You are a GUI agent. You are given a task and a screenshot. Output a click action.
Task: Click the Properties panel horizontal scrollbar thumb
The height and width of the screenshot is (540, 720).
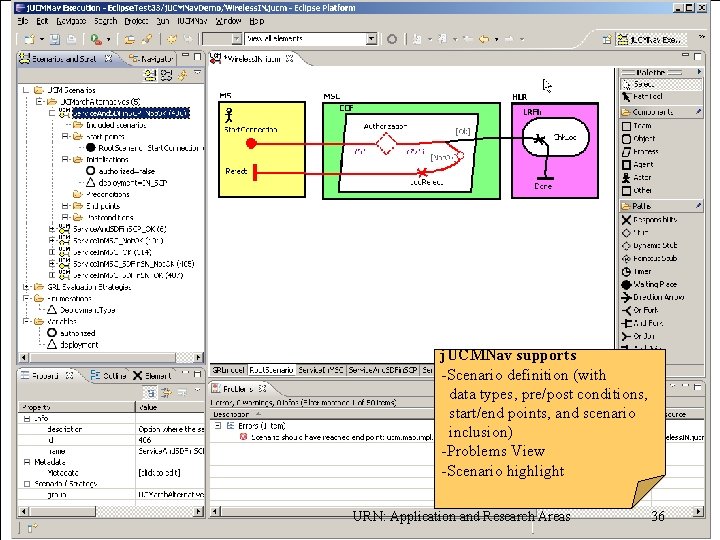(x=62, y=511)
